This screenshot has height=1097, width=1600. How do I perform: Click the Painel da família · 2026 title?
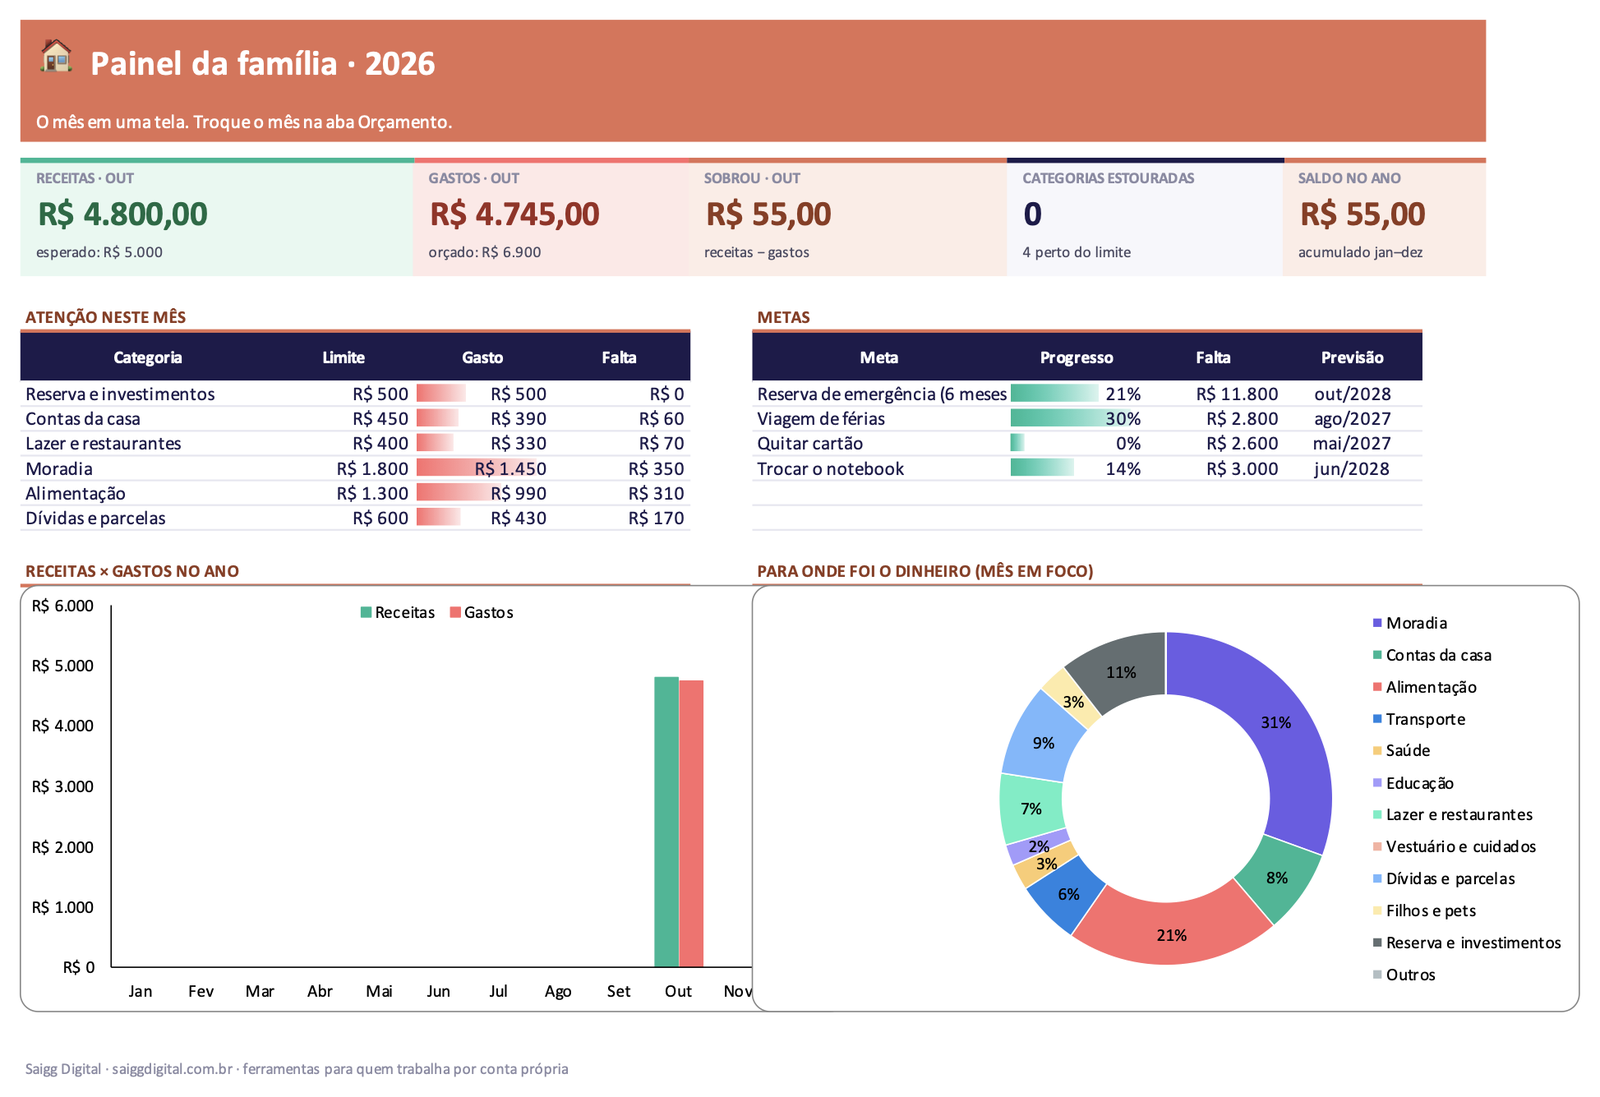pyautogui.click(x=263, y=63)
